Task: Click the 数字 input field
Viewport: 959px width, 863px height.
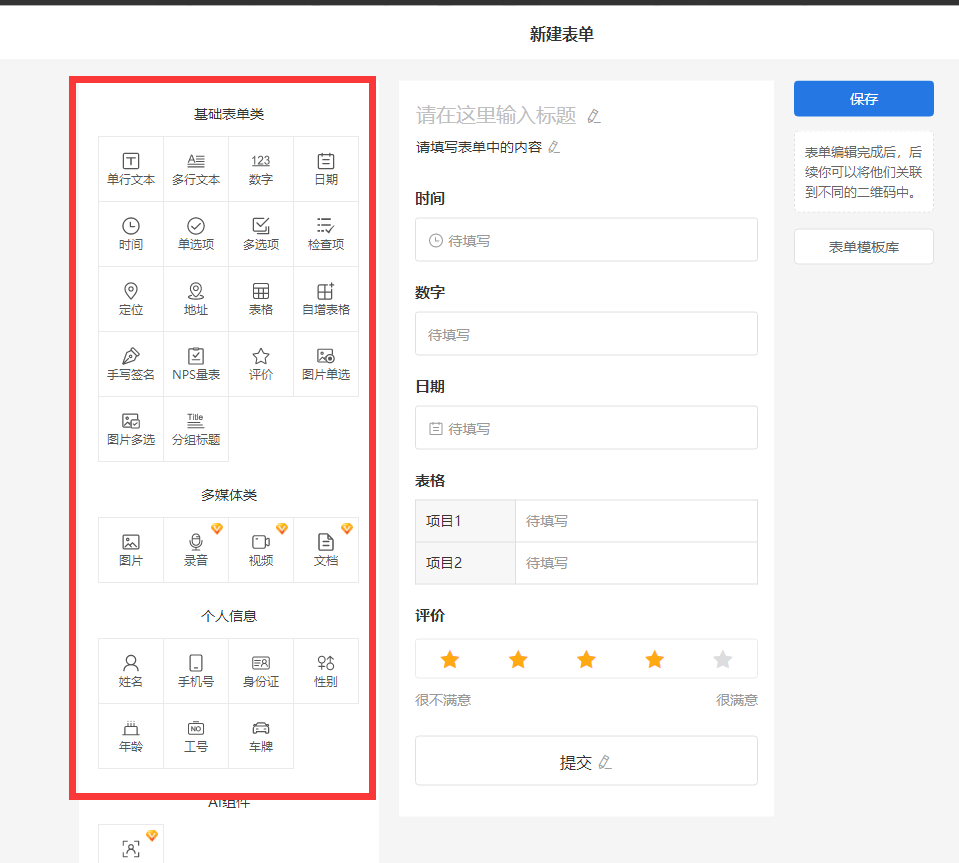Action: pos(586,334)
